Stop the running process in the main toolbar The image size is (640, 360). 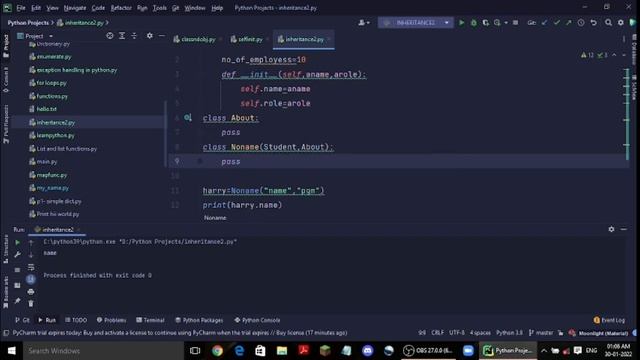pos(516,23)
